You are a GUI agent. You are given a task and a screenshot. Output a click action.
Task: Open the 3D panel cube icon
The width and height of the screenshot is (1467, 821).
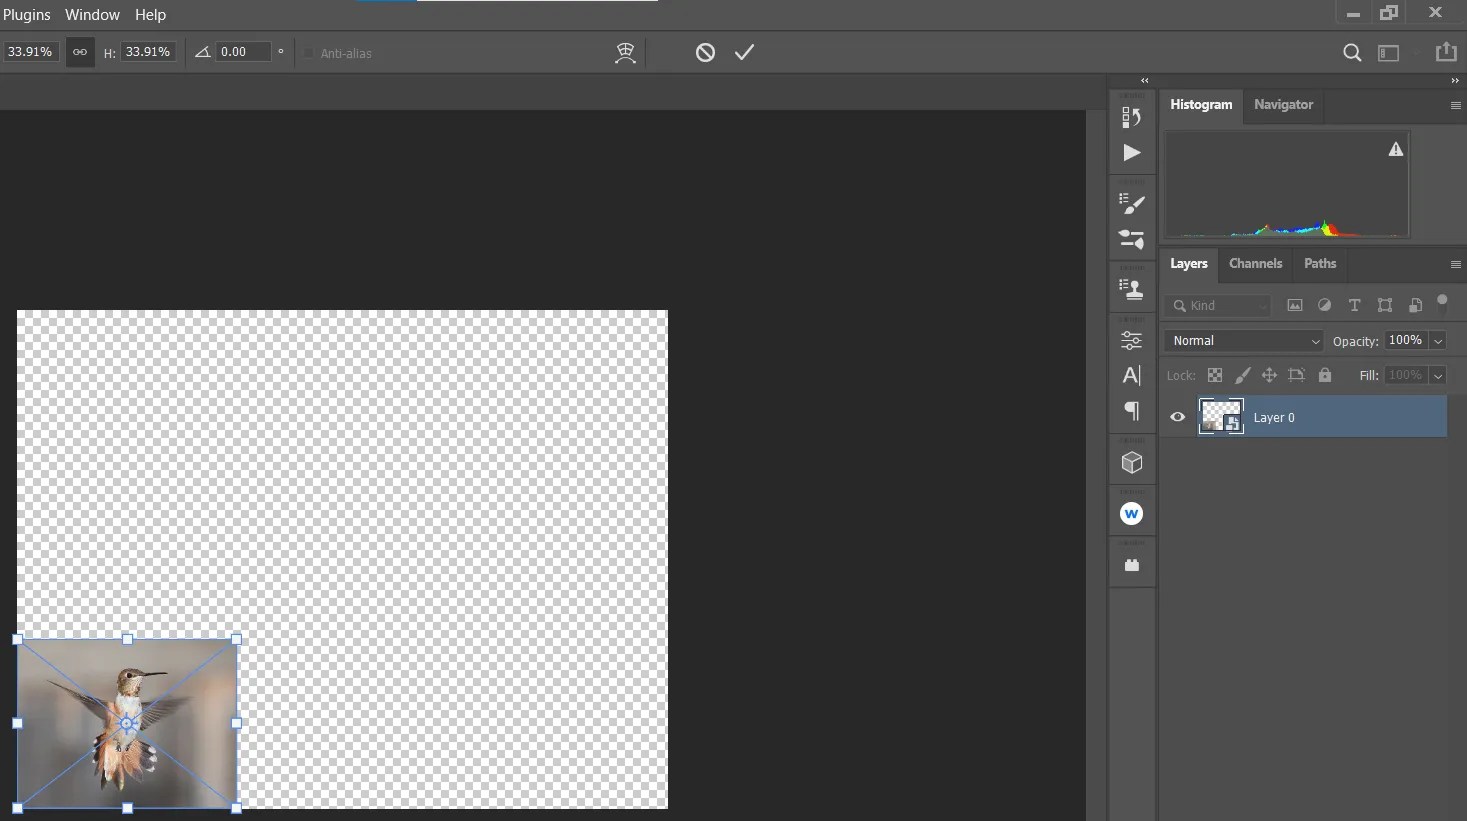coord(1131,461)
